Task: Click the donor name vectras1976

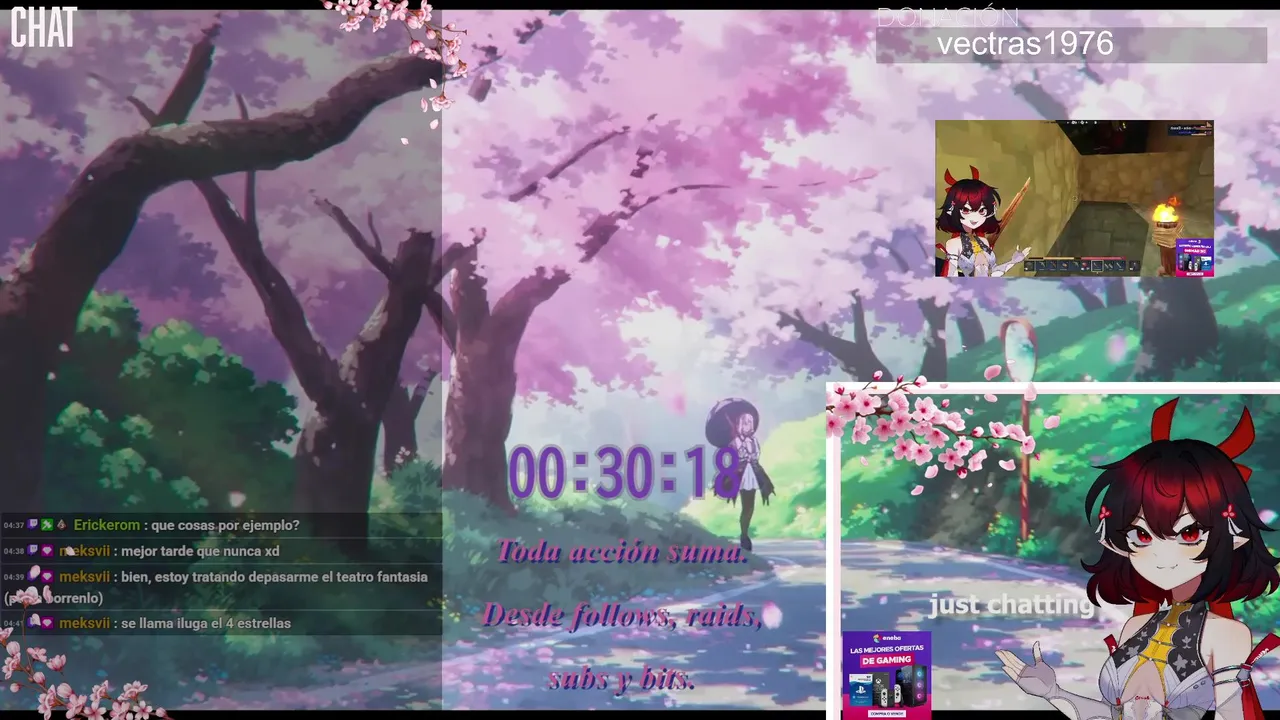Action: [1025, 43]
